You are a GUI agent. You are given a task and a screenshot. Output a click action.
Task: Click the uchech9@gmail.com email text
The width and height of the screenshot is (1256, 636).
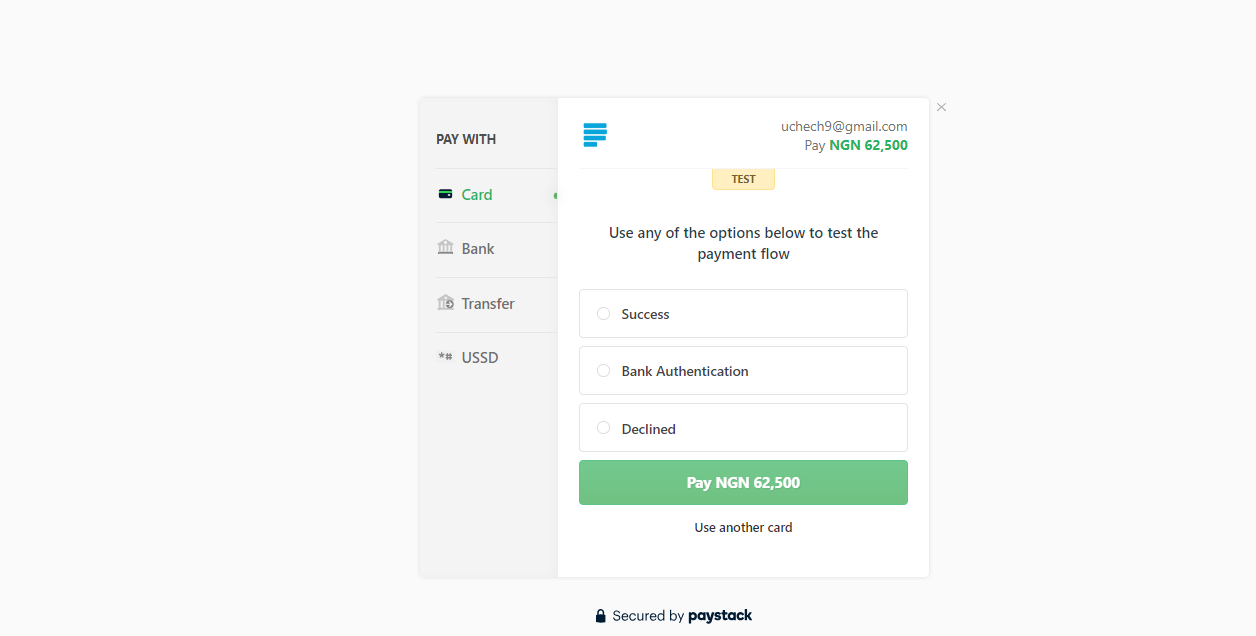coord(844,126)
